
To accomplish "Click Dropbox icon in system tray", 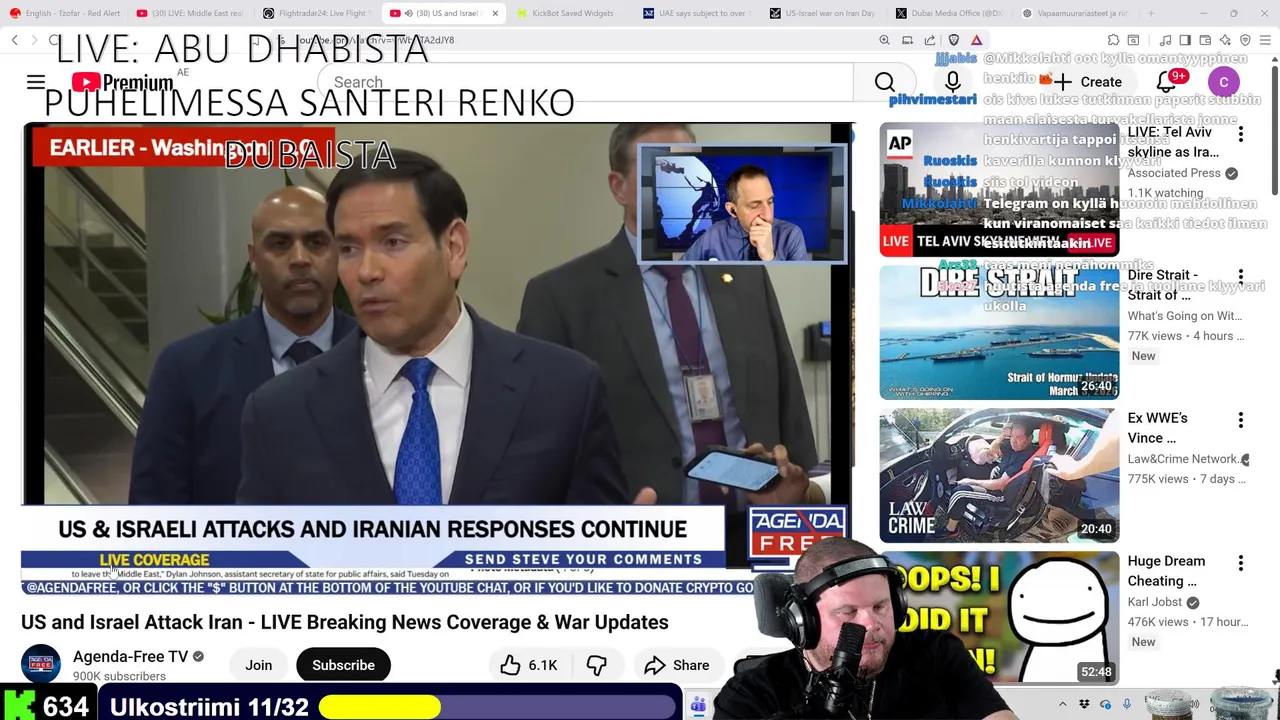I will [1085, 705].
